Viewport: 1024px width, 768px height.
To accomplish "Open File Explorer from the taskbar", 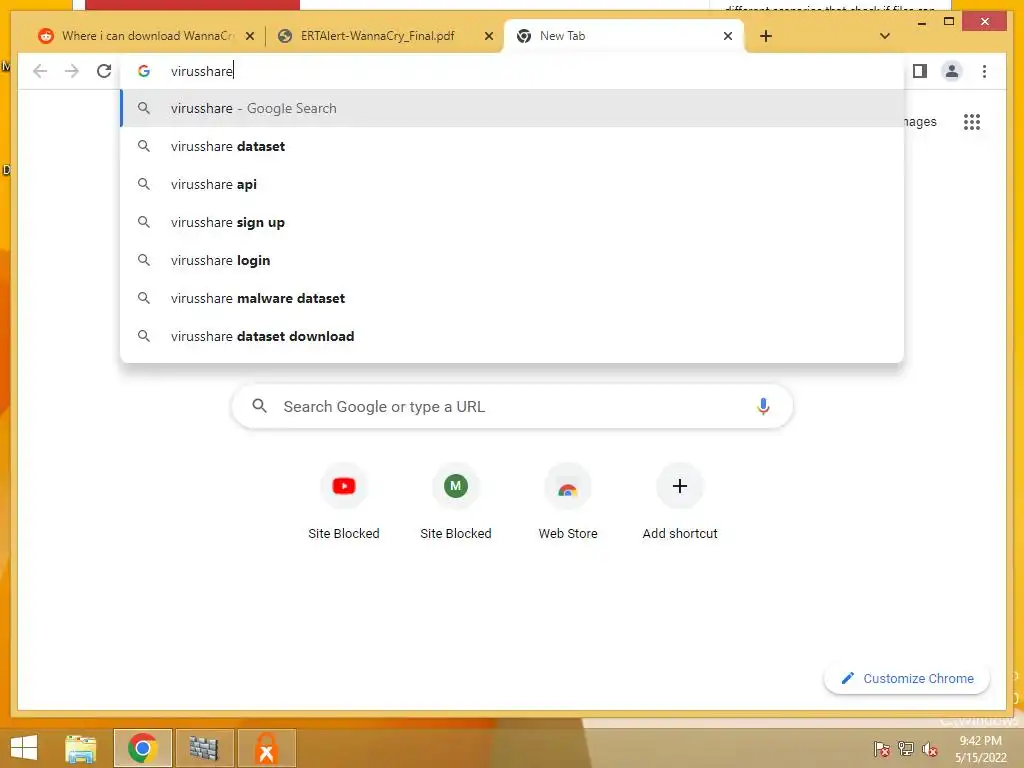I will [x=81, y=748].
